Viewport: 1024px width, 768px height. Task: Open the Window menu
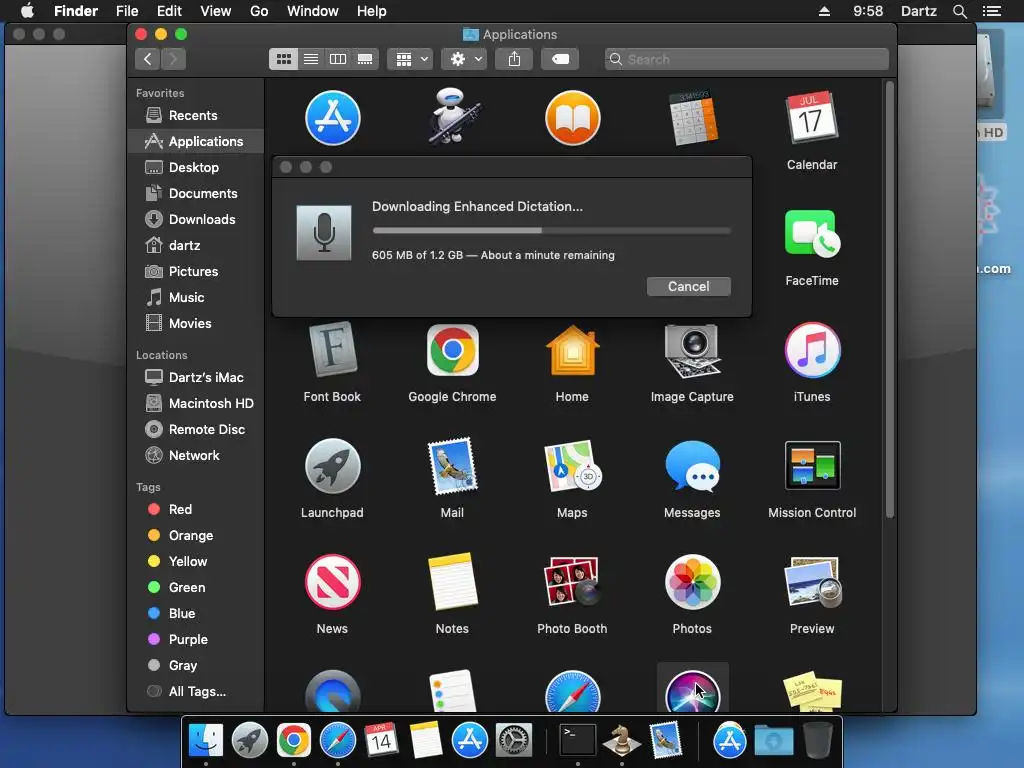pyautogui.click(x=313, y=11)
